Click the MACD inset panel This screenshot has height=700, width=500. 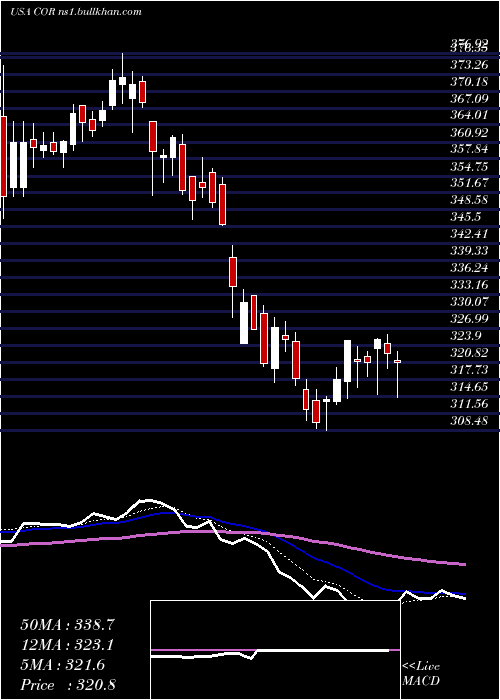point(275,650)
